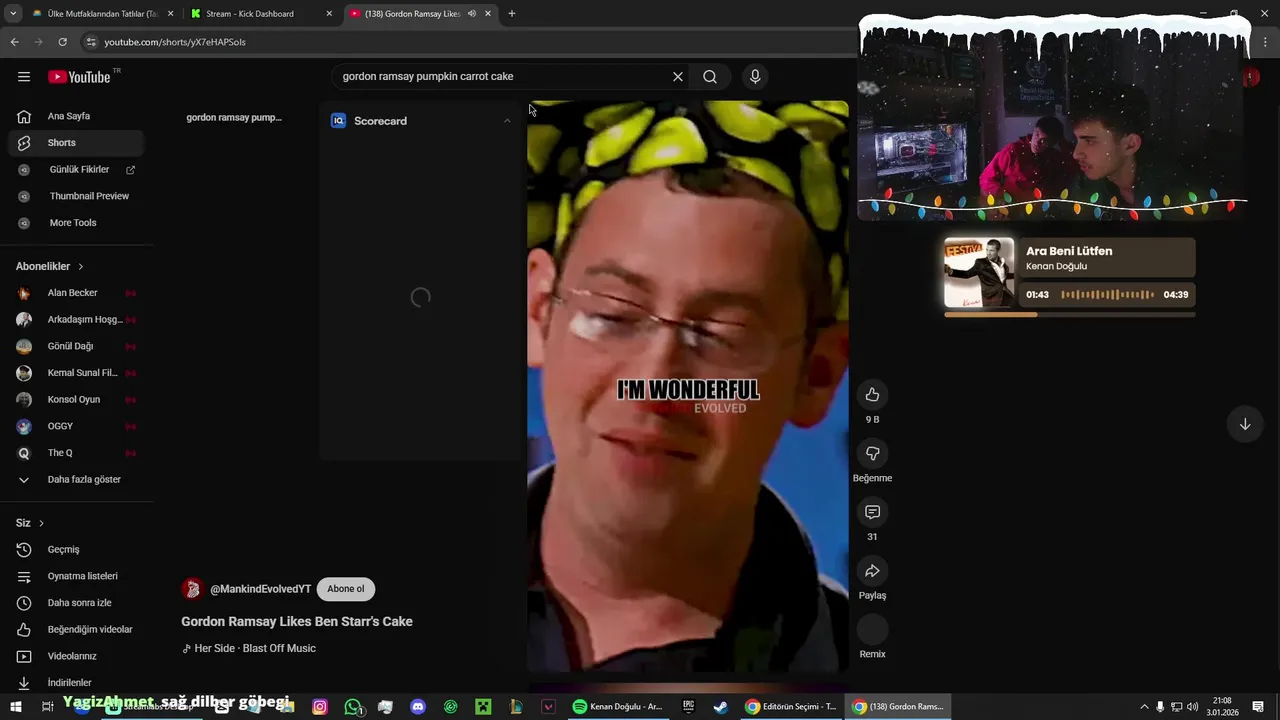Screen dimensions: 1280x720
Task: Open Kemal Sunal Fil... subscription channel
Action: tap(76, 373)
